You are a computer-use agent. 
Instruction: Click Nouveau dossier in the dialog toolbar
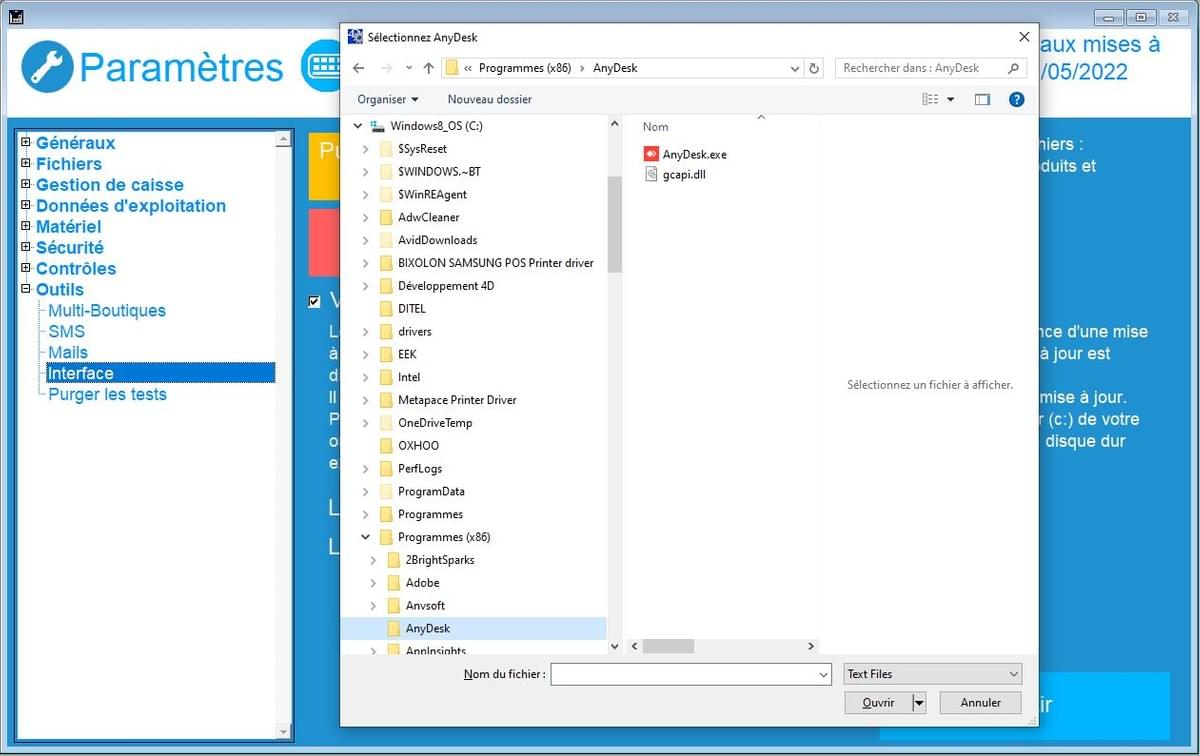point(489,99)
